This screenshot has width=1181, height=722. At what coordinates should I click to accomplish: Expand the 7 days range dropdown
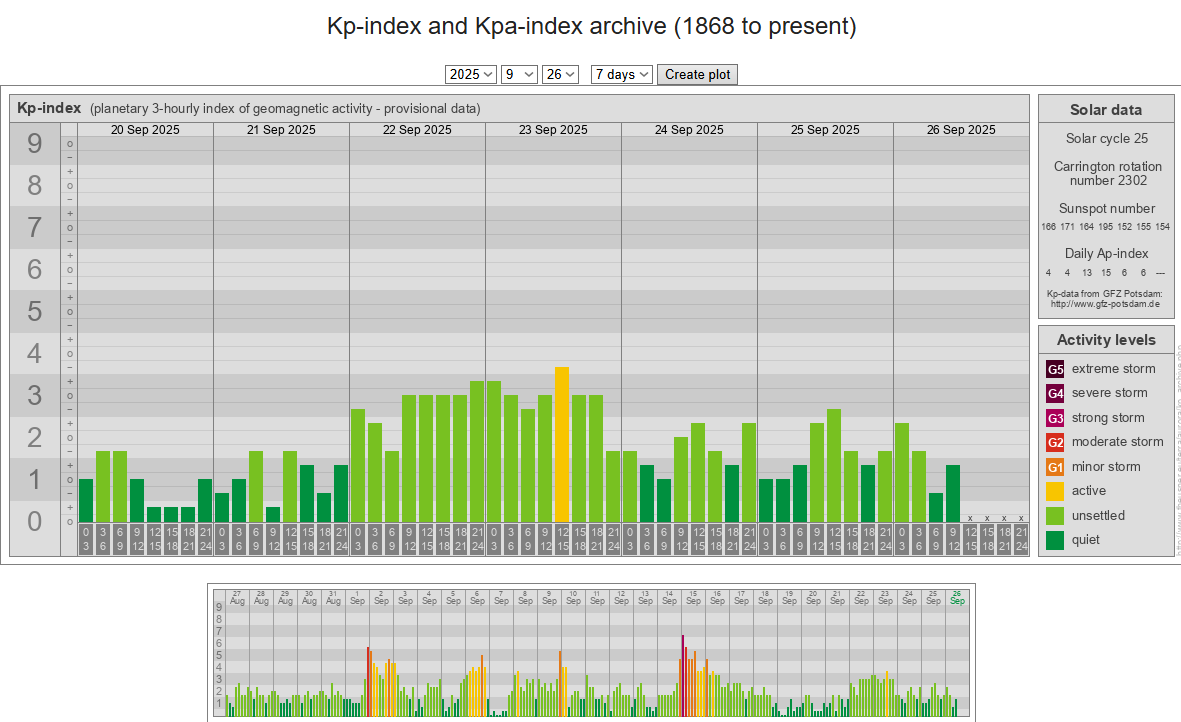coord(621,74)
